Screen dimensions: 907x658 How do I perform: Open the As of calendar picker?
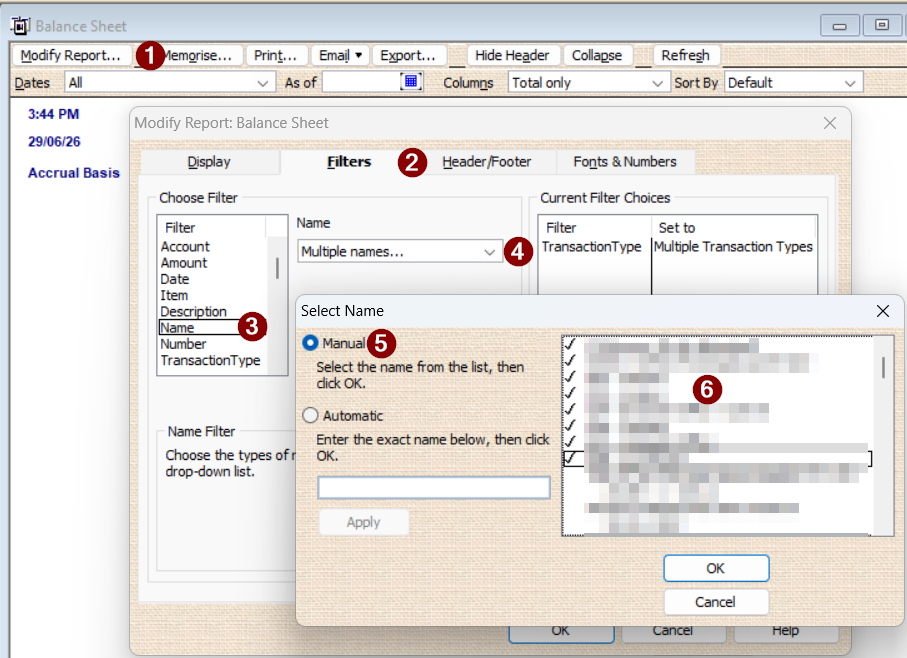pyautogui.click(x=411, y=82)
